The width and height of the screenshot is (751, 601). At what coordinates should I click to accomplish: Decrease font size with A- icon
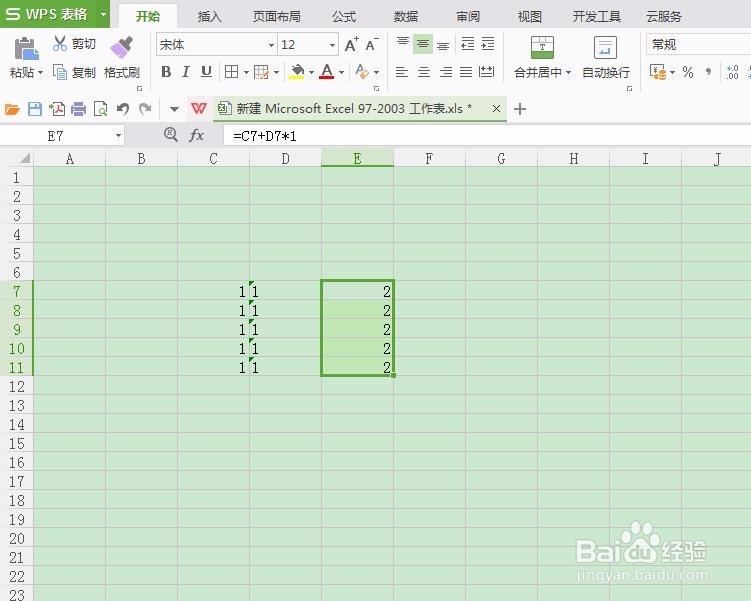(x=372, y=45)
